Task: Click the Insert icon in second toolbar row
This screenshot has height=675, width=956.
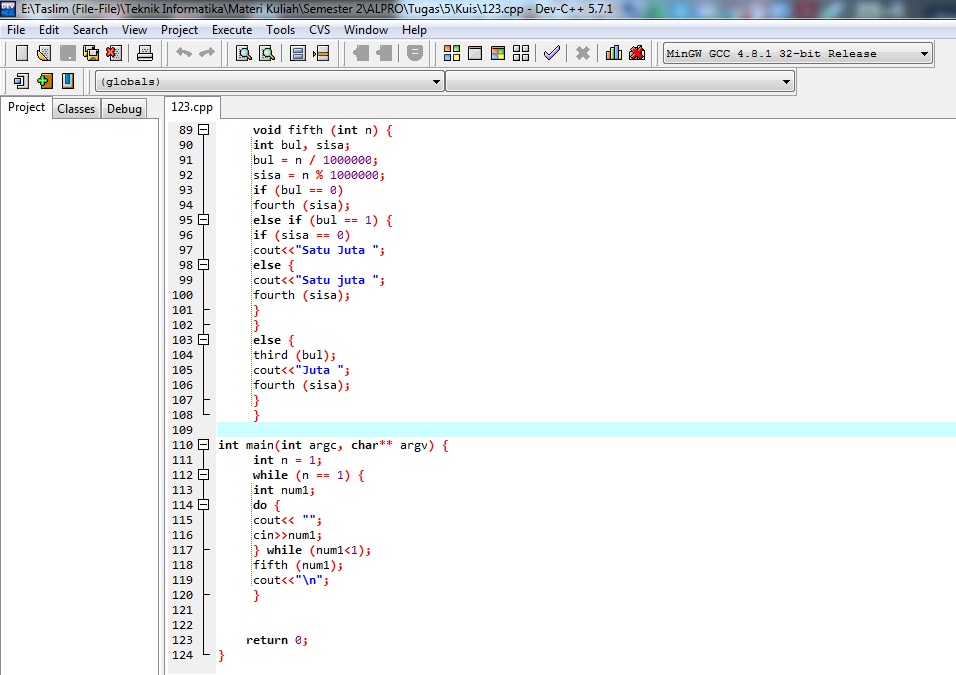Action: pos(21,80)
